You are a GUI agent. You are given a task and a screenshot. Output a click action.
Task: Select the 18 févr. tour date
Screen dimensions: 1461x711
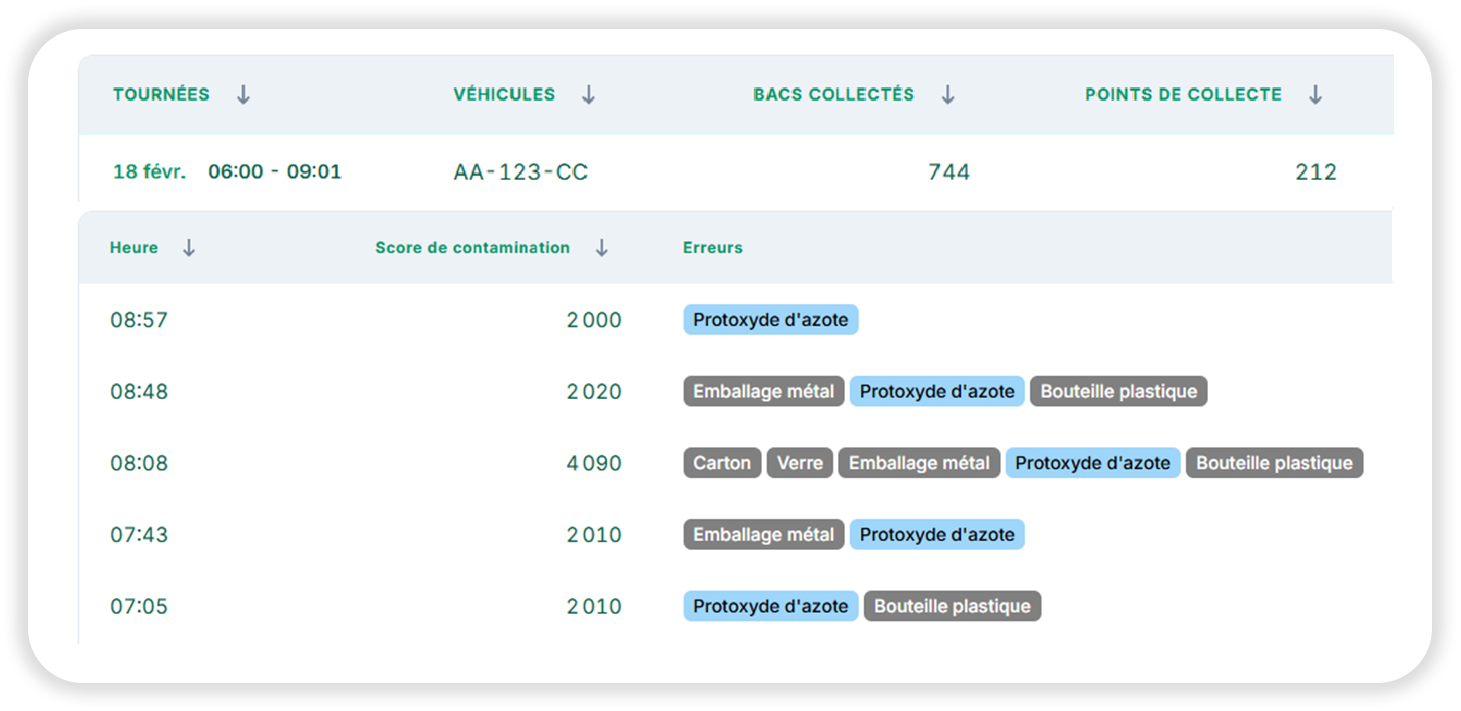pyautogui.click(x=149, y=172)
